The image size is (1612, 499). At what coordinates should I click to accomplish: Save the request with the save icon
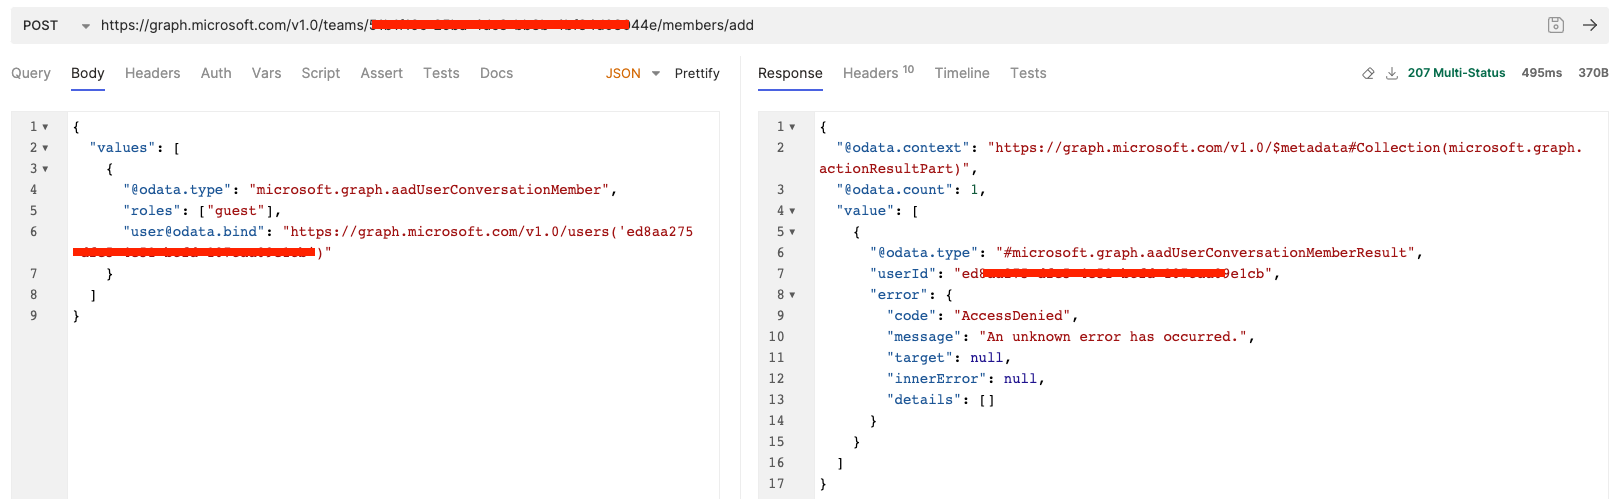tap(1555, 25)
